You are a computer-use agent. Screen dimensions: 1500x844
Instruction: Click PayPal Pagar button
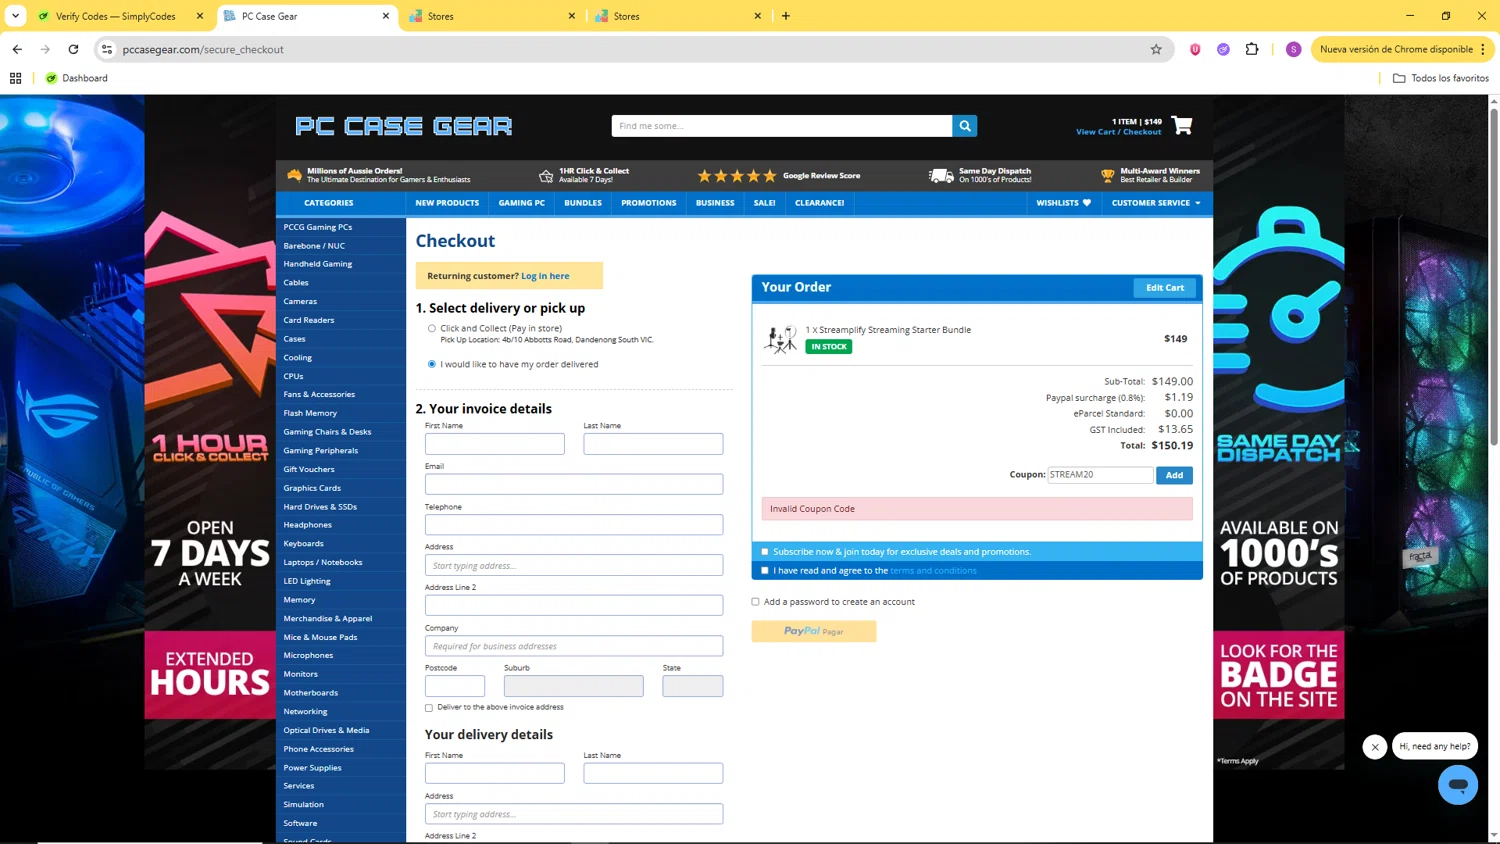click(x=814, y=631)
